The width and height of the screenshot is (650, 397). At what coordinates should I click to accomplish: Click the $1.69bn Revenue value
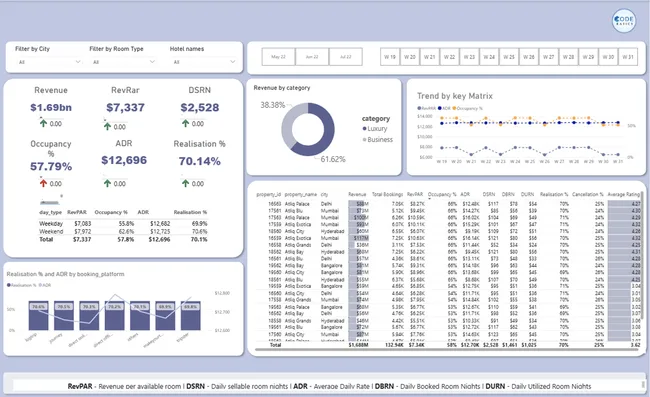click(x=51, y=107)
